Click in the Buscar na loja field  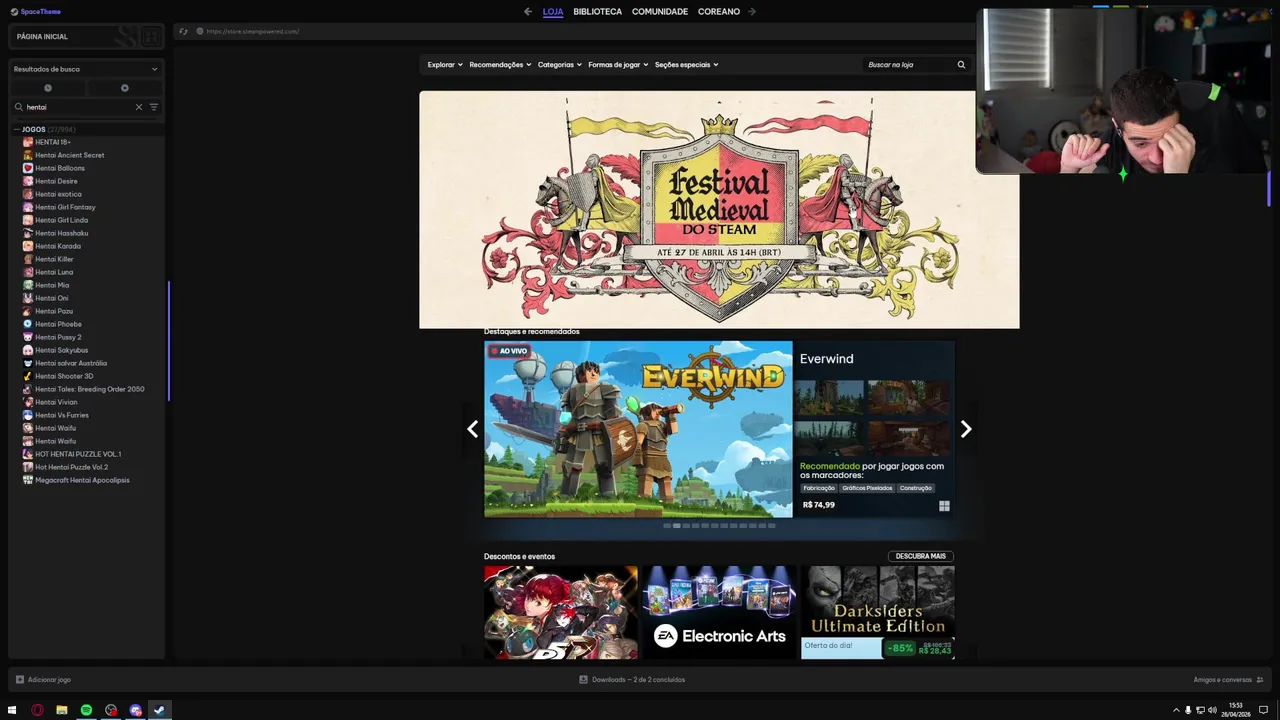(x=908, y=65)
